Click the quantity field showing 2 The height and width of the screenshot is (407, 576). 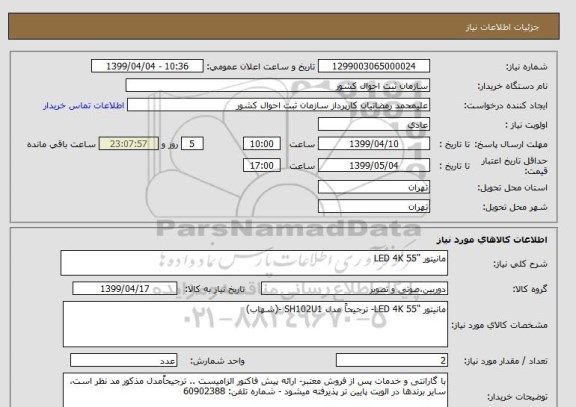click(x=392, y=360)
